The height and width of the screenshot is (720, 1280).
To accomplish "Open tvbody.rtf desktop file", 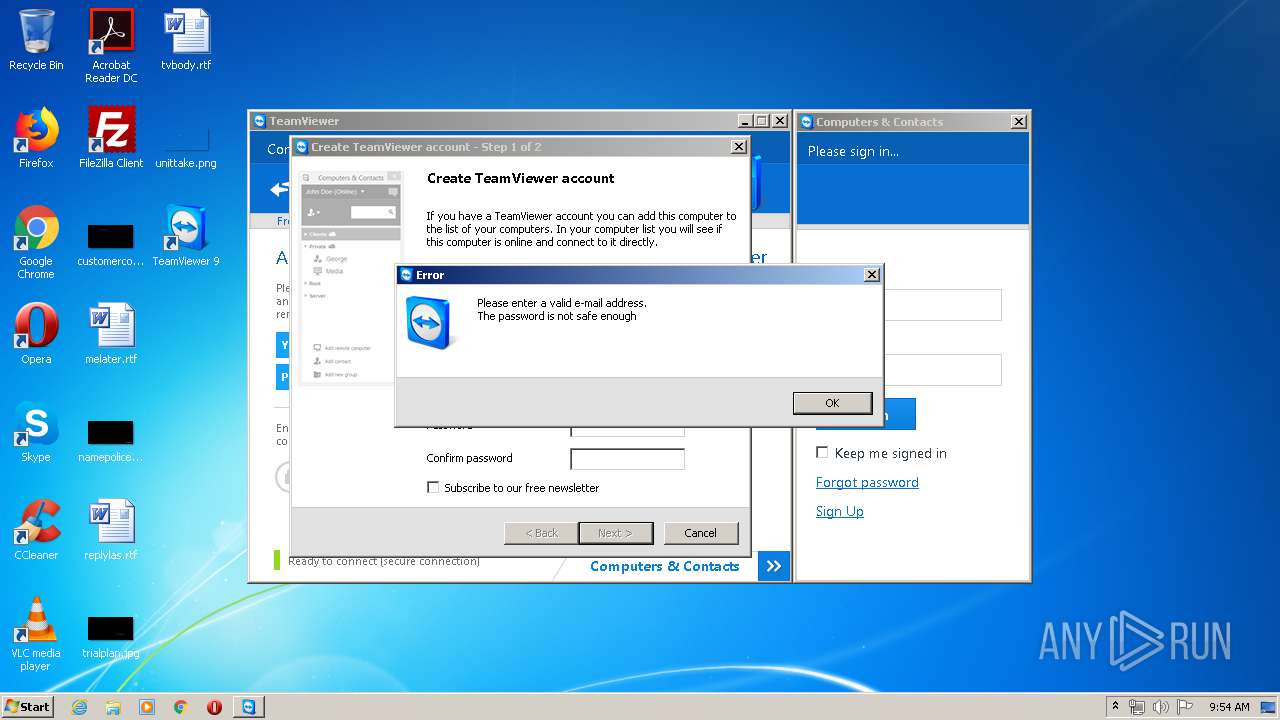I will click(186, 41).
